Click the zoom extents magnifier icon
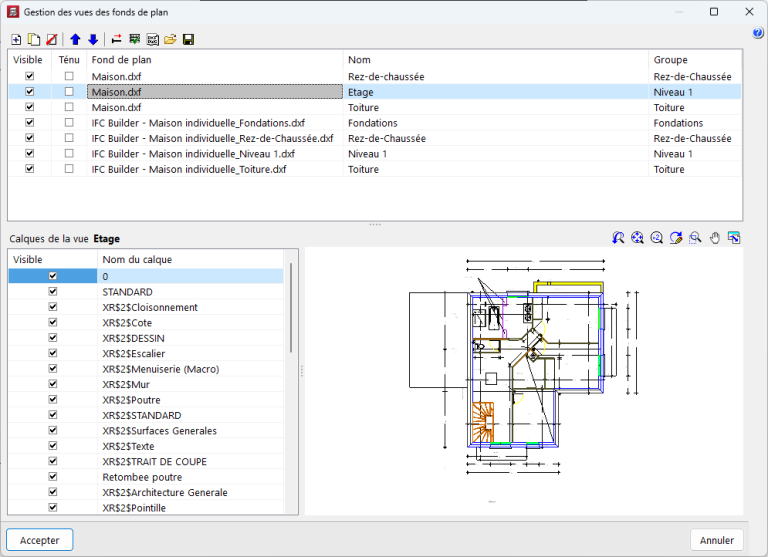The image size is (768, 557). (637, 238)
